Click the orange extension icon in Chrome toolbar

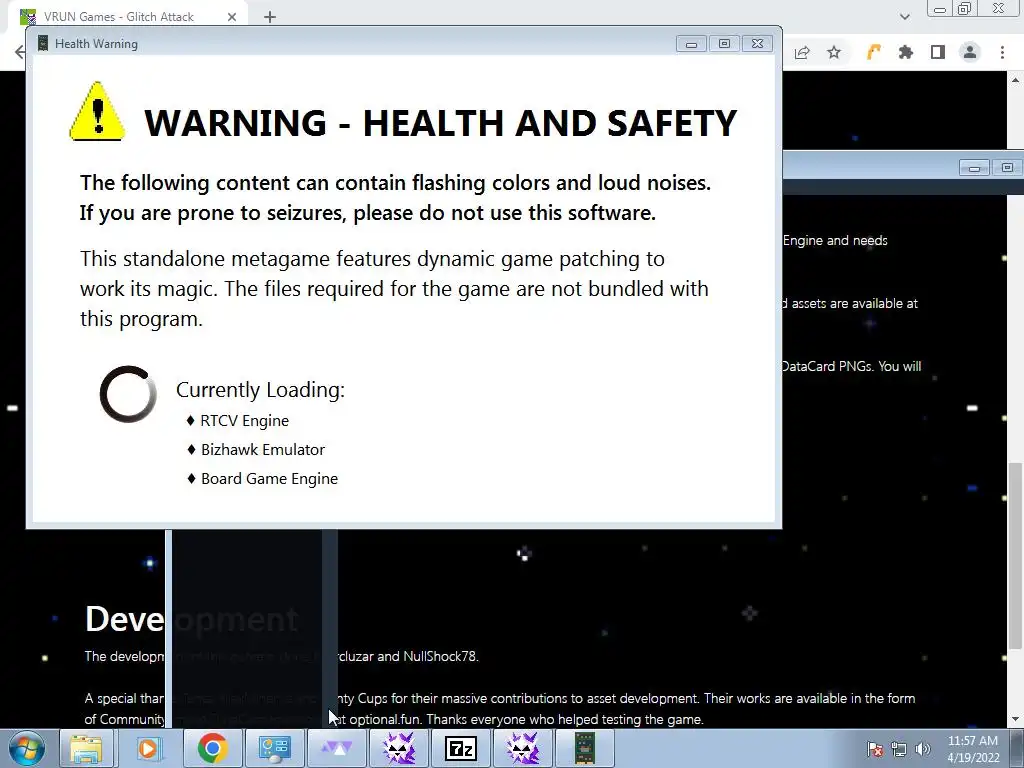[873, 52]
